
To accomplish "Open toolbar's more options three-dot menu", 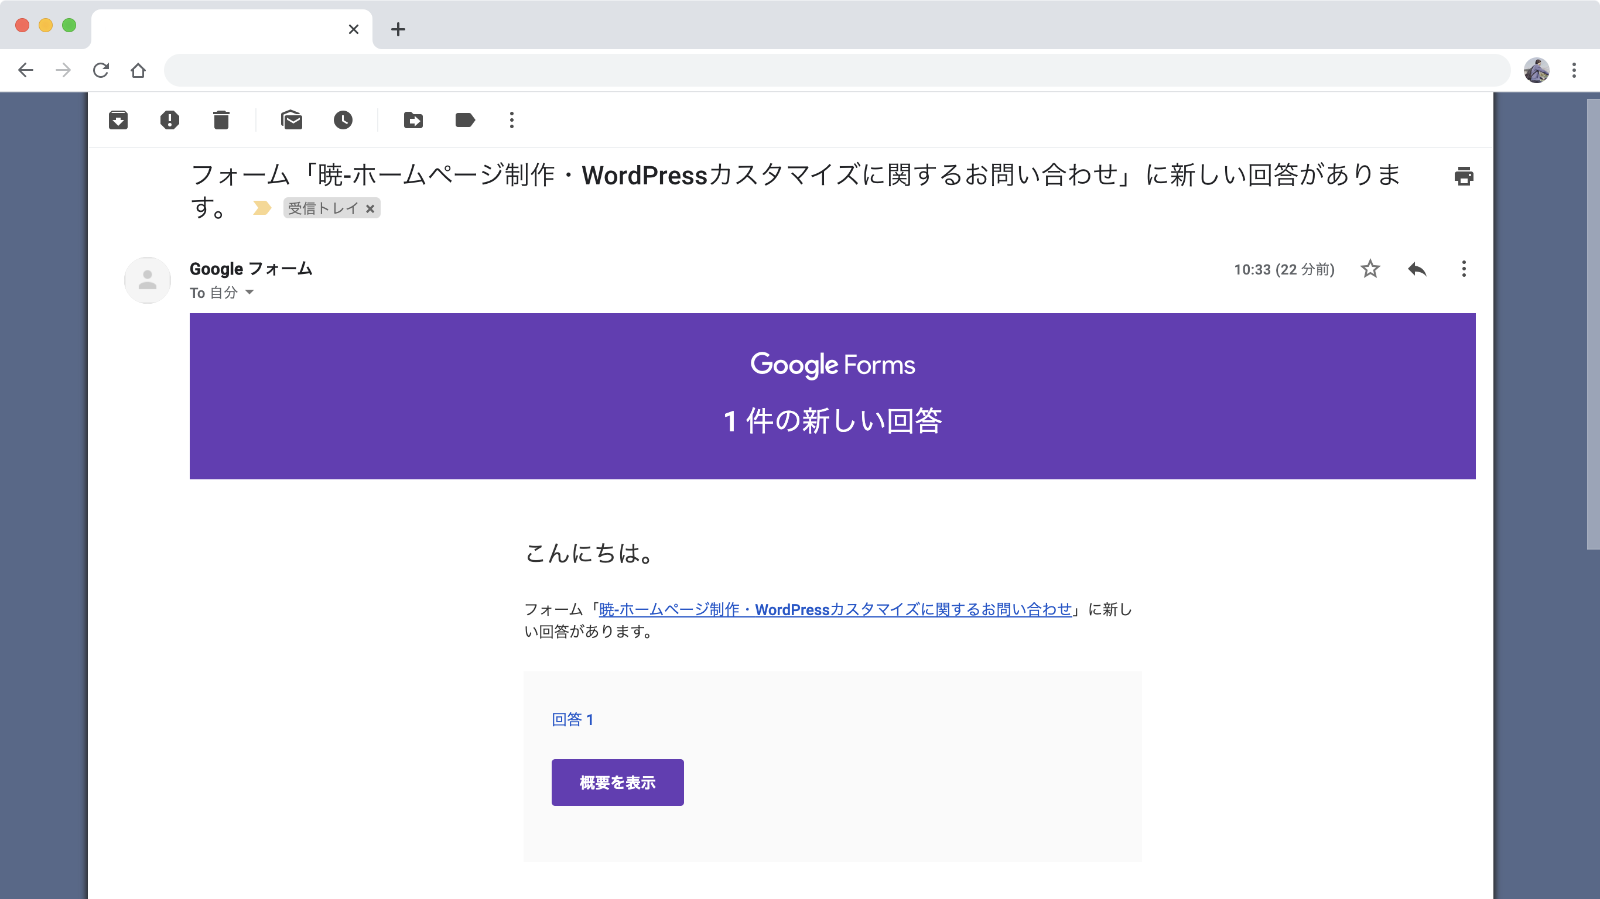I will [512, 120].
